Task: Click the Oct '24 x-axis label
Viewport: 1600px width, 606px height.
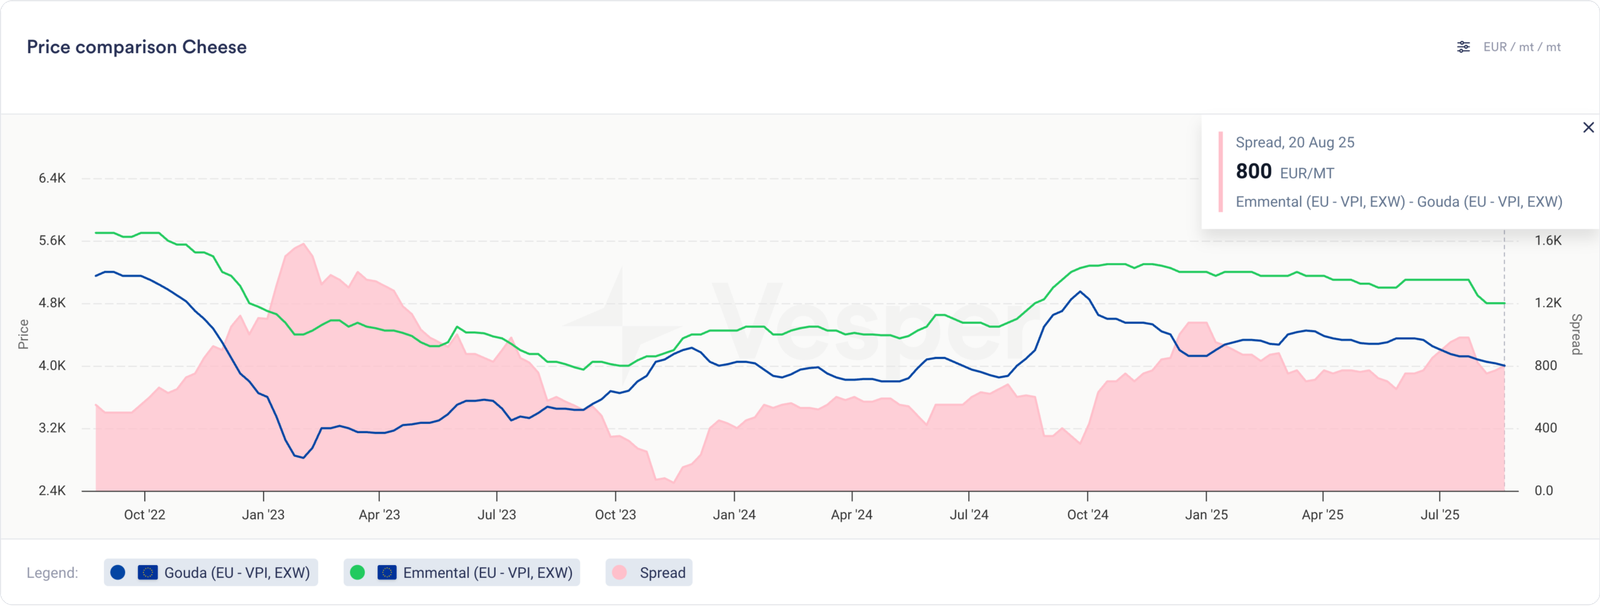Action: (x=1087, y=515)
